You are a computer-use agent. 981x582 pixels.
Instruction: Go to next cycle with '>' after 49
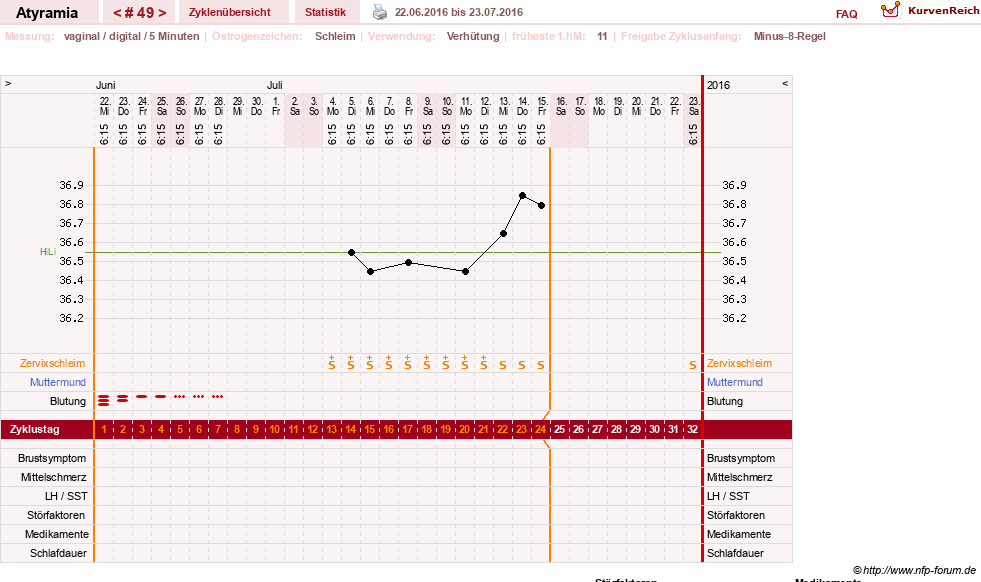pyautogui.click(x=162, y=13)
